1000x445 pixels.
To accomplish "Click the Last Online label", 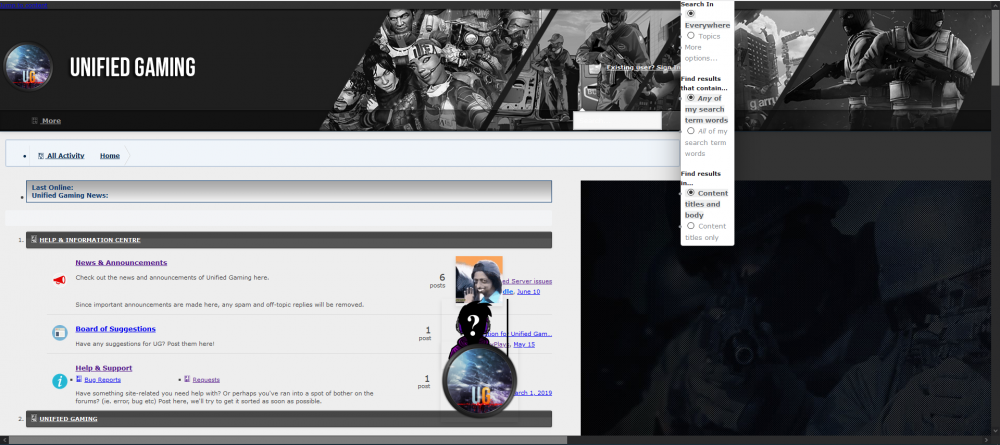I will pyautogui.click(x=53, y=187).
